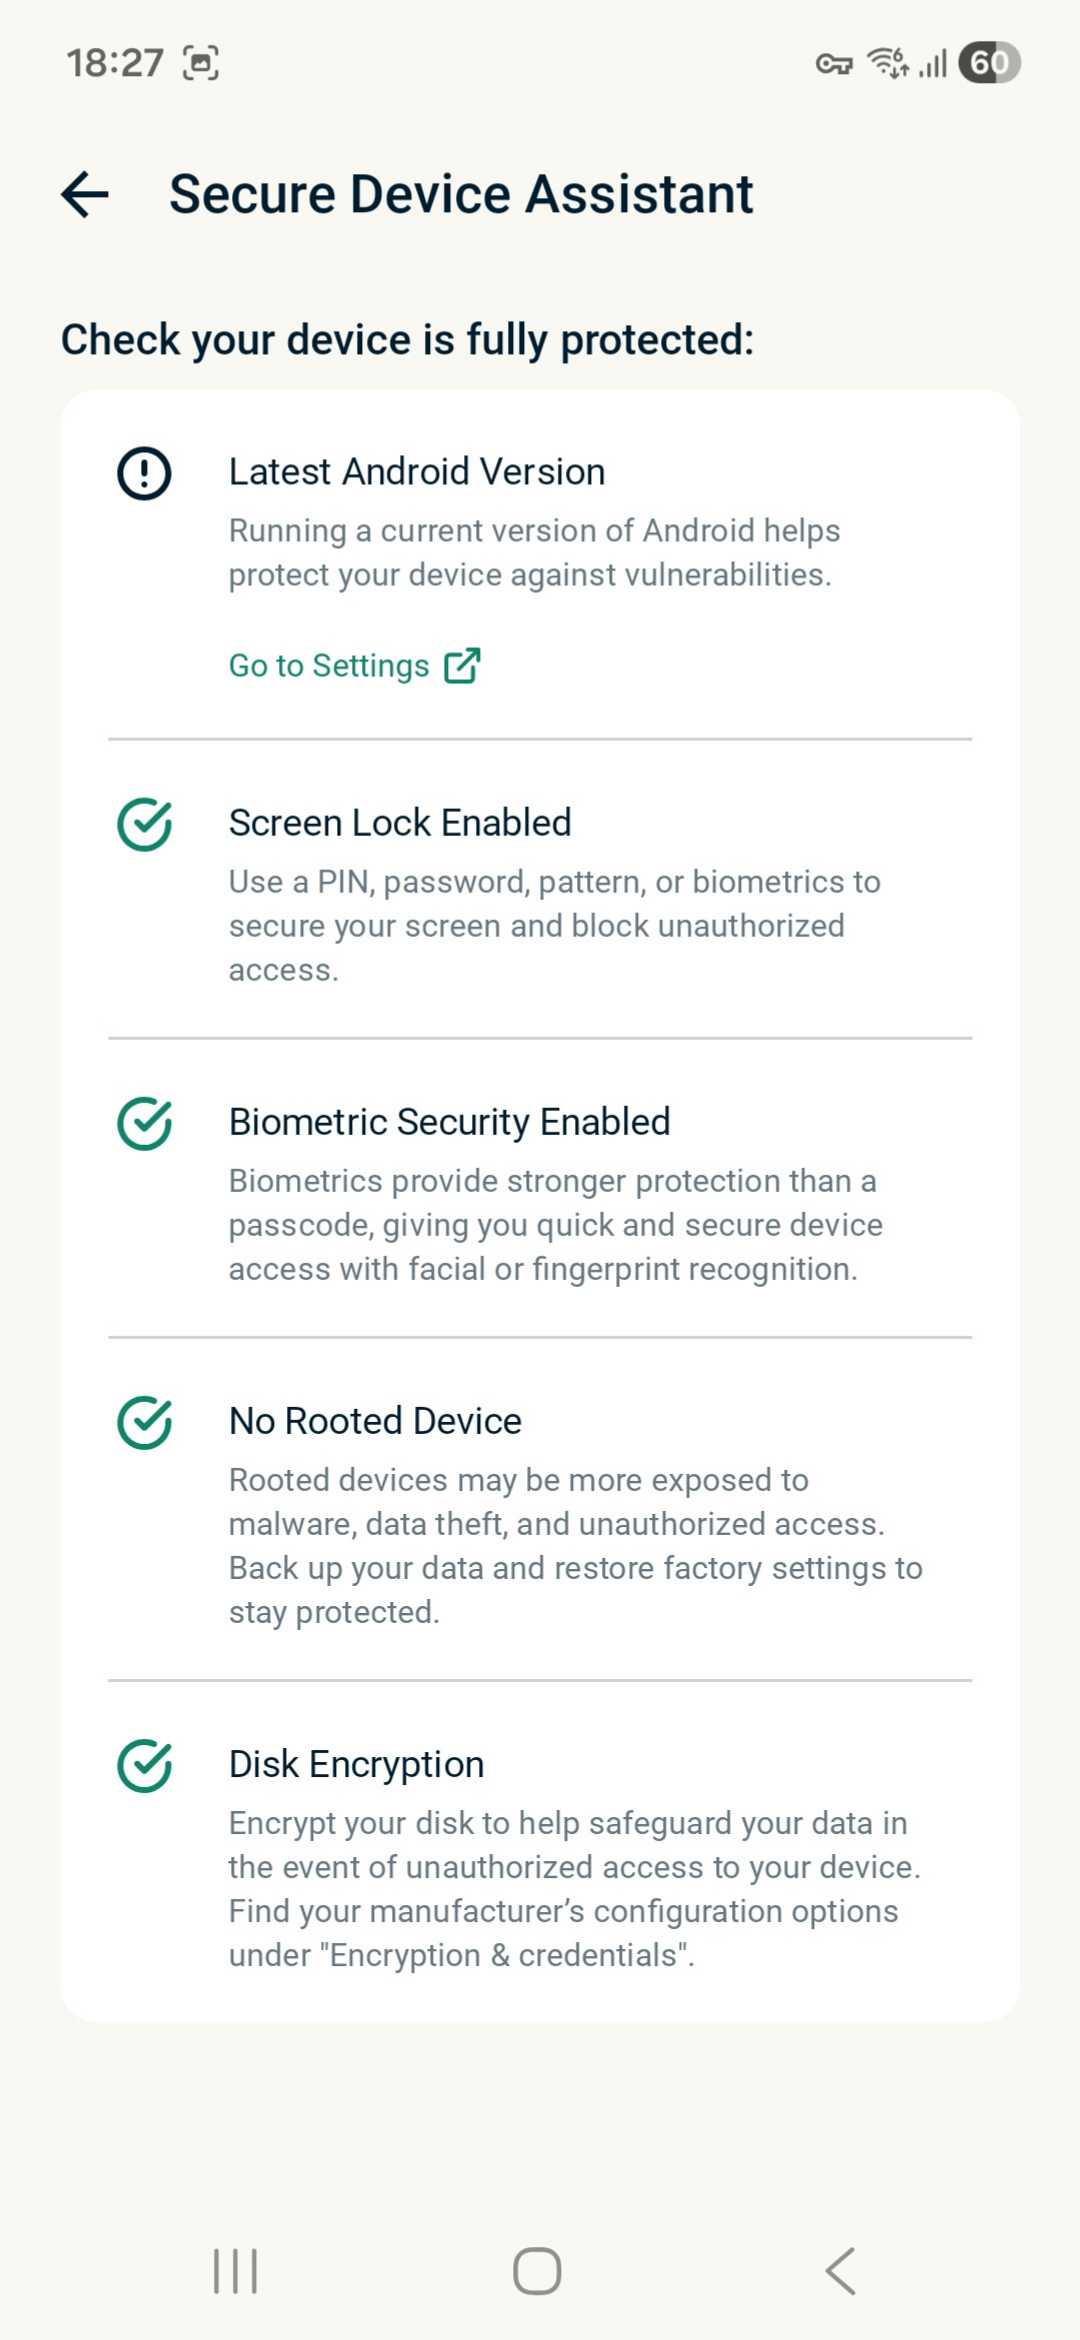The height and width of the screenshot is (2340, 1080).
Task: Tap the battery level indicator
Action: [x=988, y=63]
